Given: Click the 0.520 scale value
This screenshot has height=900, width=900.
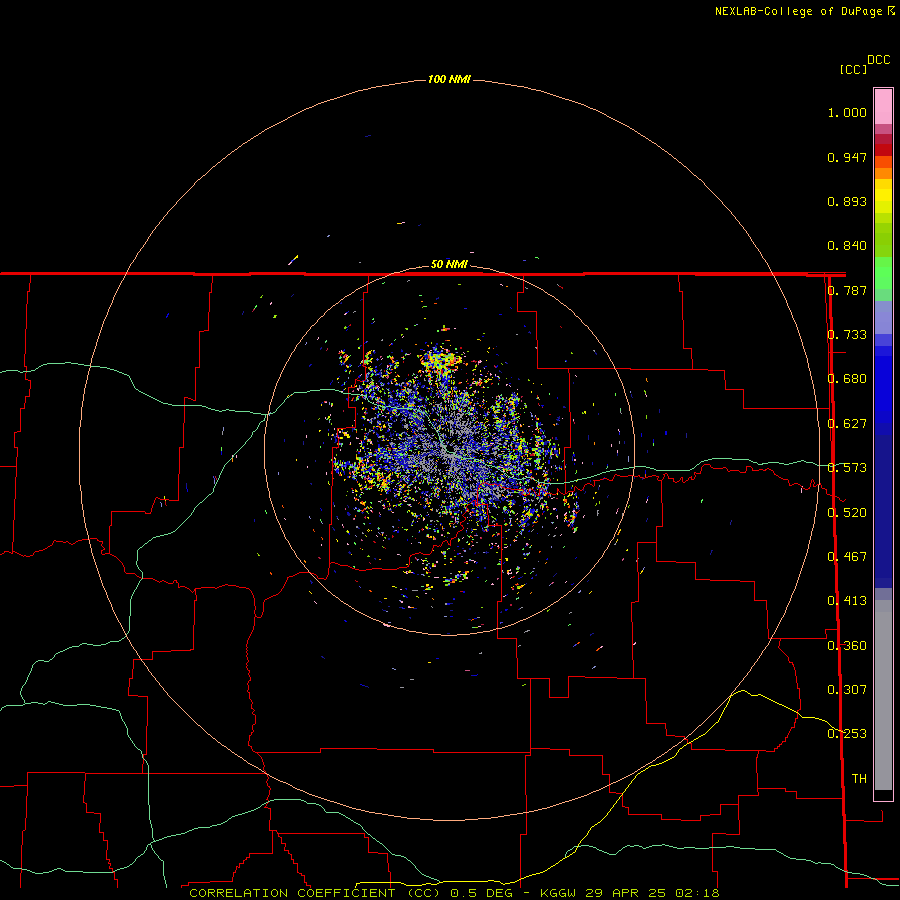Looking at the screenshot, I should pos(847,513).
